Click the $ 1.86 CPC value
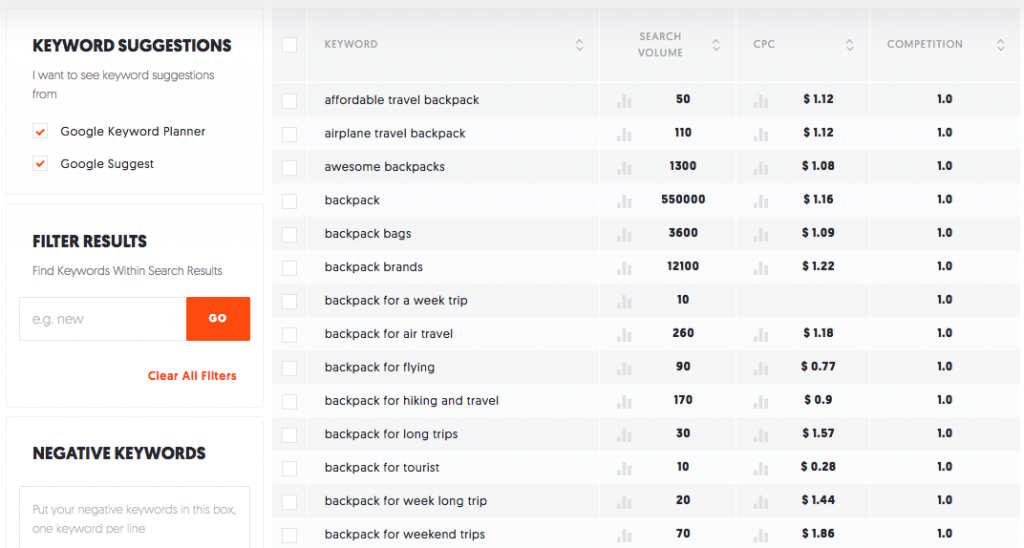 pyautogui.click(x=818, y=534)
